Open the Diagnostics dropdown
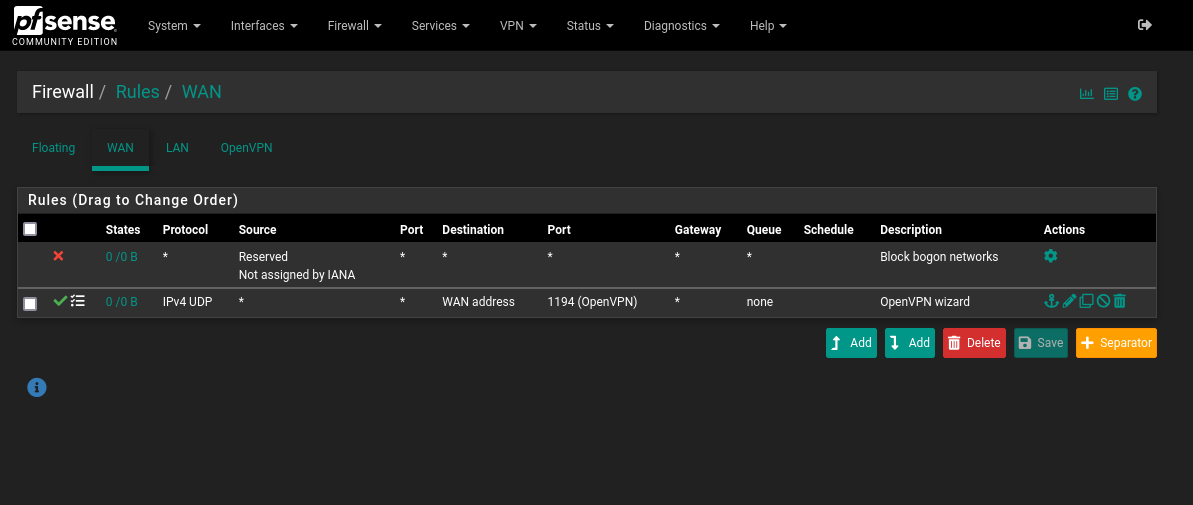 (x=682, y=26)
